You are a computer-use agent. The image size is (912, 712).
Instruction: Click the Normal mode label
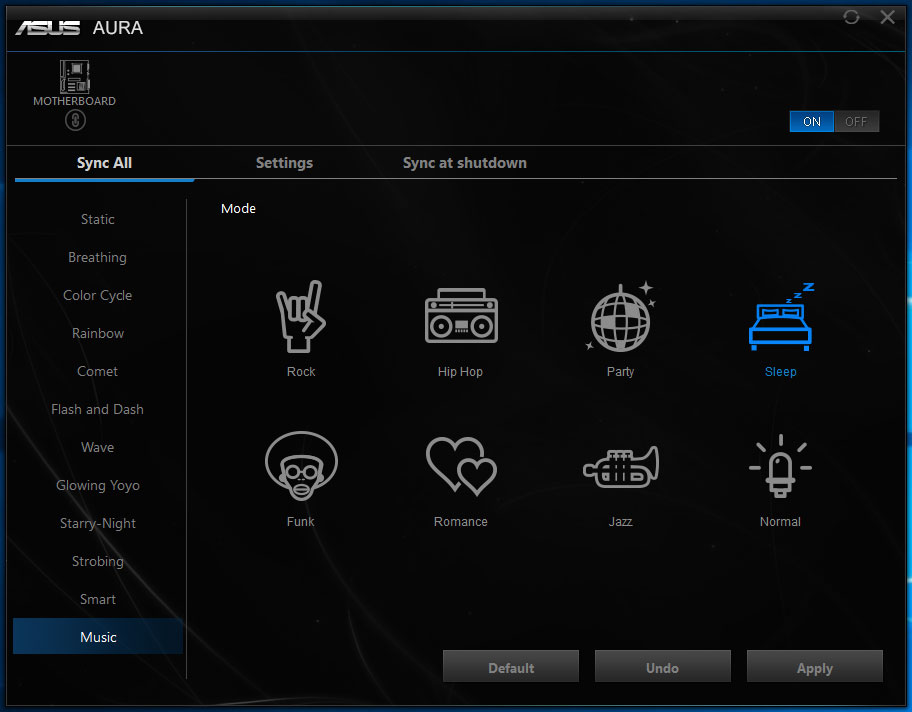(781, 522)
